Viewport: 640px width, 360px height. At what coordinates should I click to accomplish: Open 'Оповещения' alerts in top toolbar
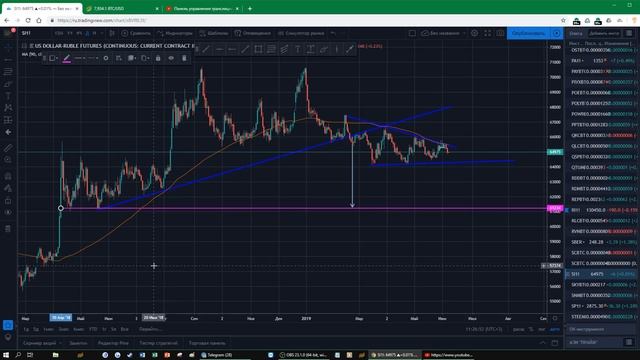click(253, 33)
